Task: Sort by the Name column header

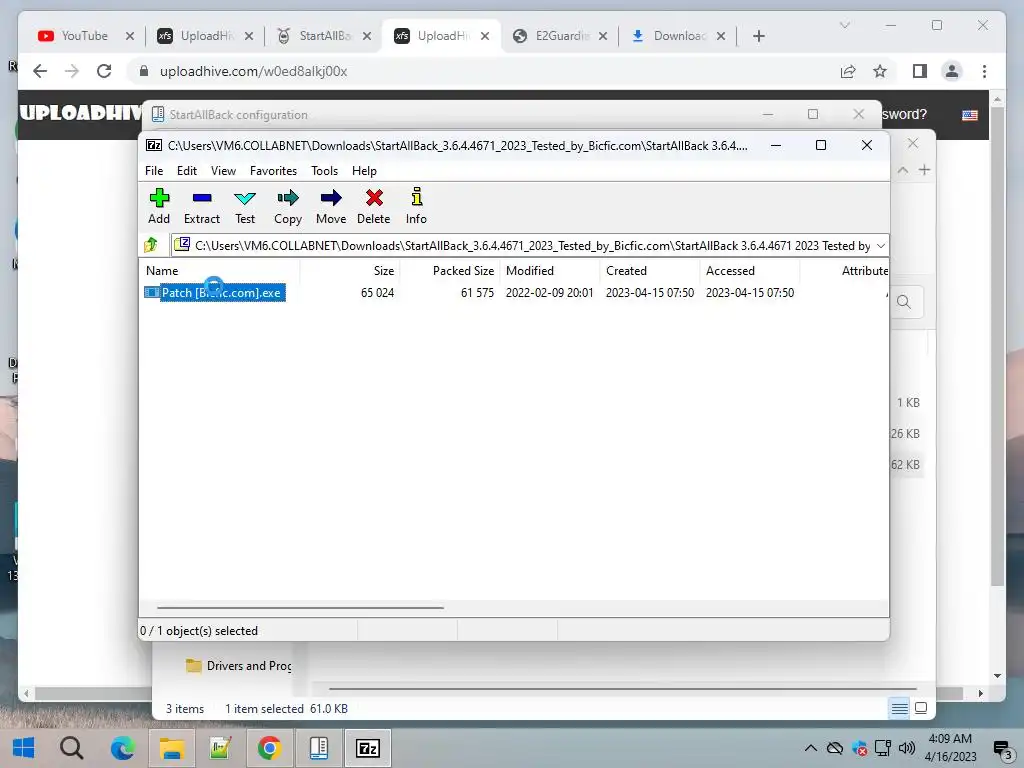Action: [x=162, y=270]
